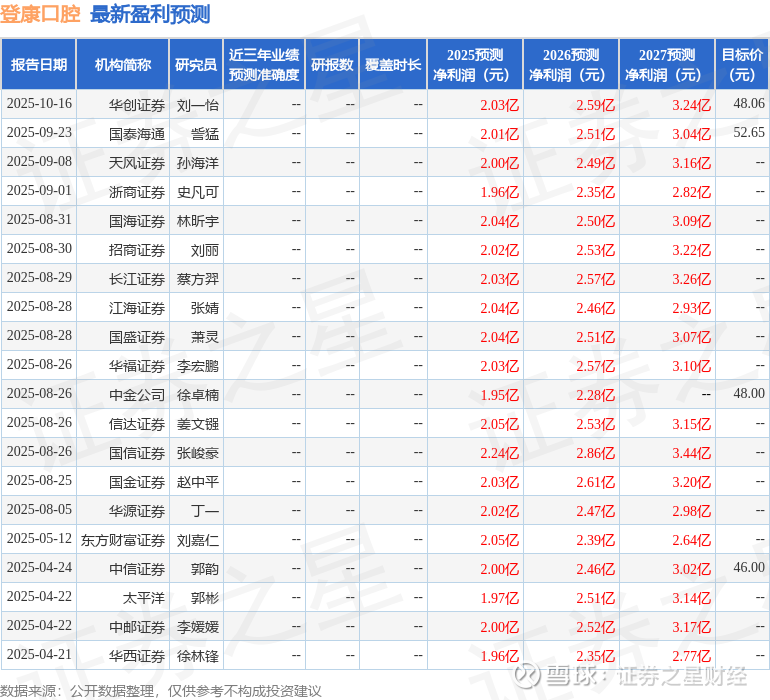Click the 研报数 column header
This screenshot has width=770, height=700.
pyautogui.click(x=332, y=64)
